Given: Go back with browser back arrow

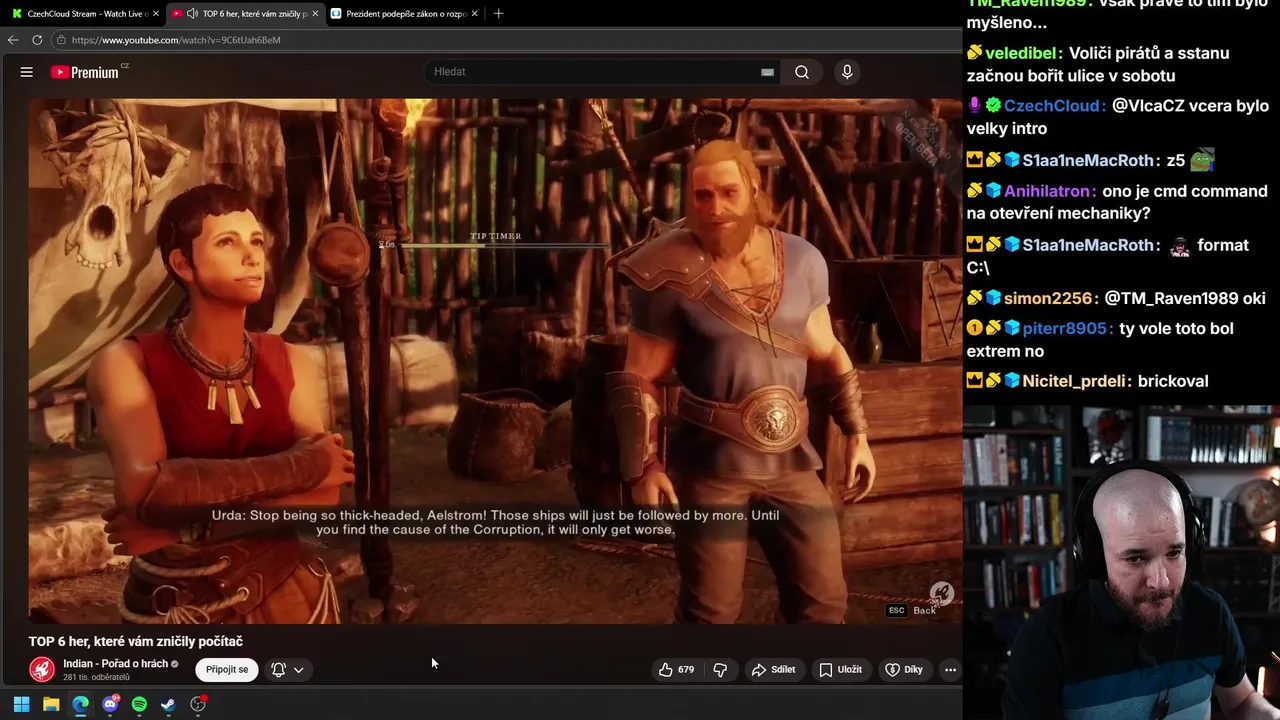Looking at the screenshot, I should 13,40.
